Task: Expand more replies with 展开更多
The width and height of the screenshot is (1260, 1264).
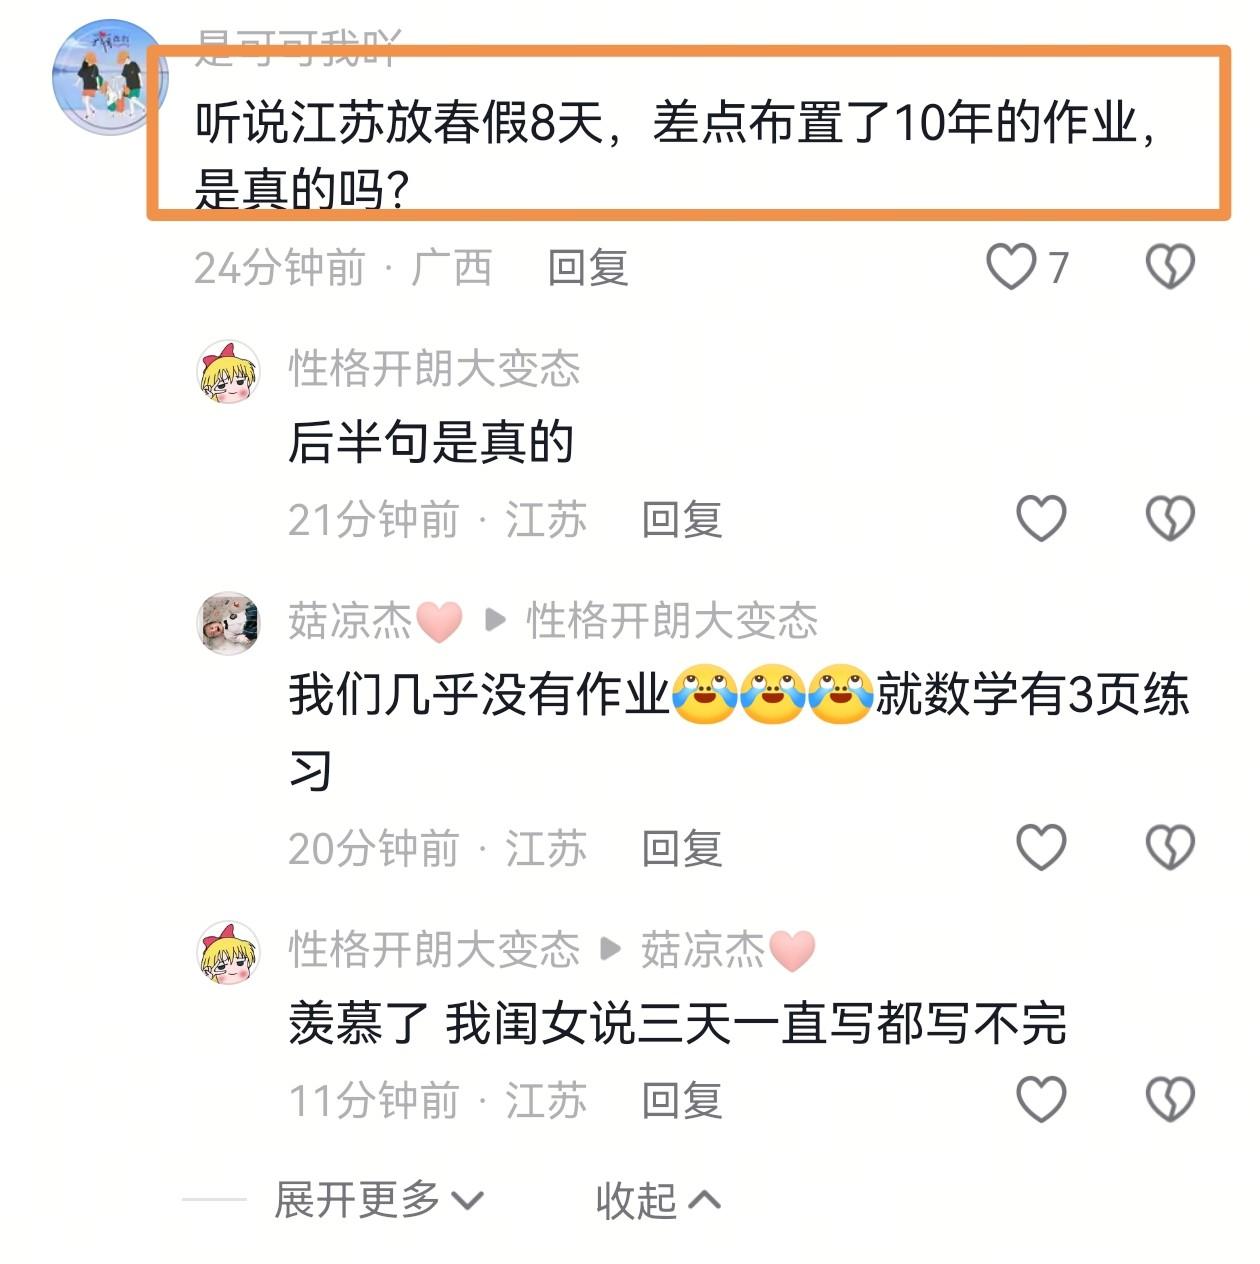Action: 378,1199
